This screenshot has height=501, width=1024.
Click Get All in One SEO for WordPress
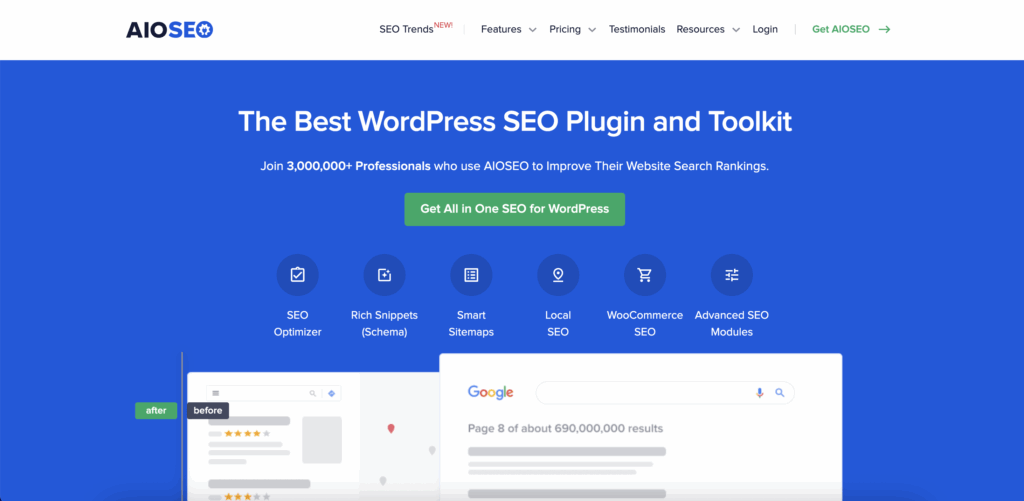click(x=515, y=209)
